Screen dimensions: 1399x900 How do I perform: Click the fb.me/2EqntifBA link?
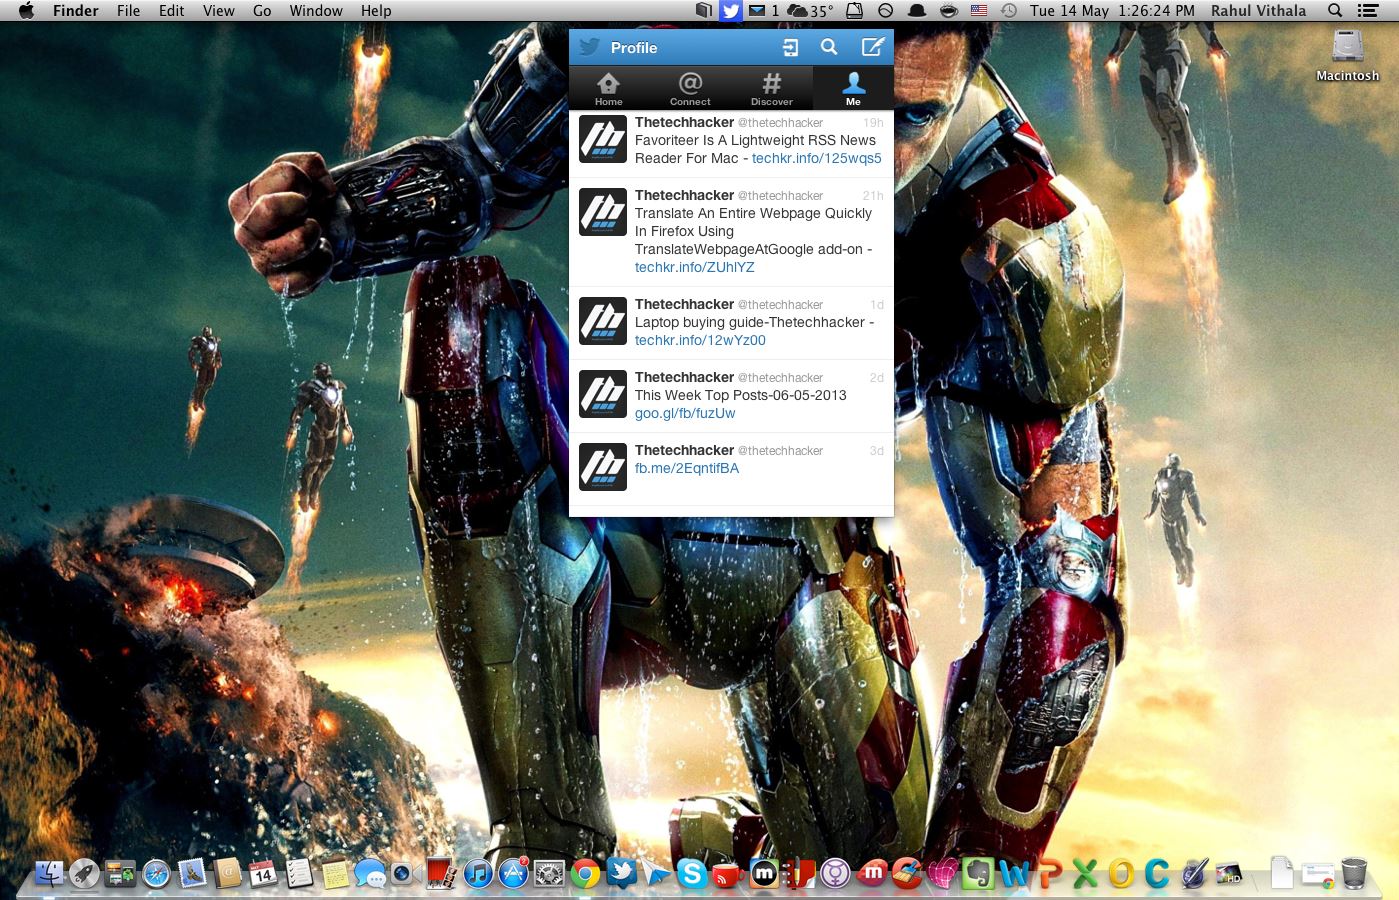pyautogui.click(x=686, y=468)
